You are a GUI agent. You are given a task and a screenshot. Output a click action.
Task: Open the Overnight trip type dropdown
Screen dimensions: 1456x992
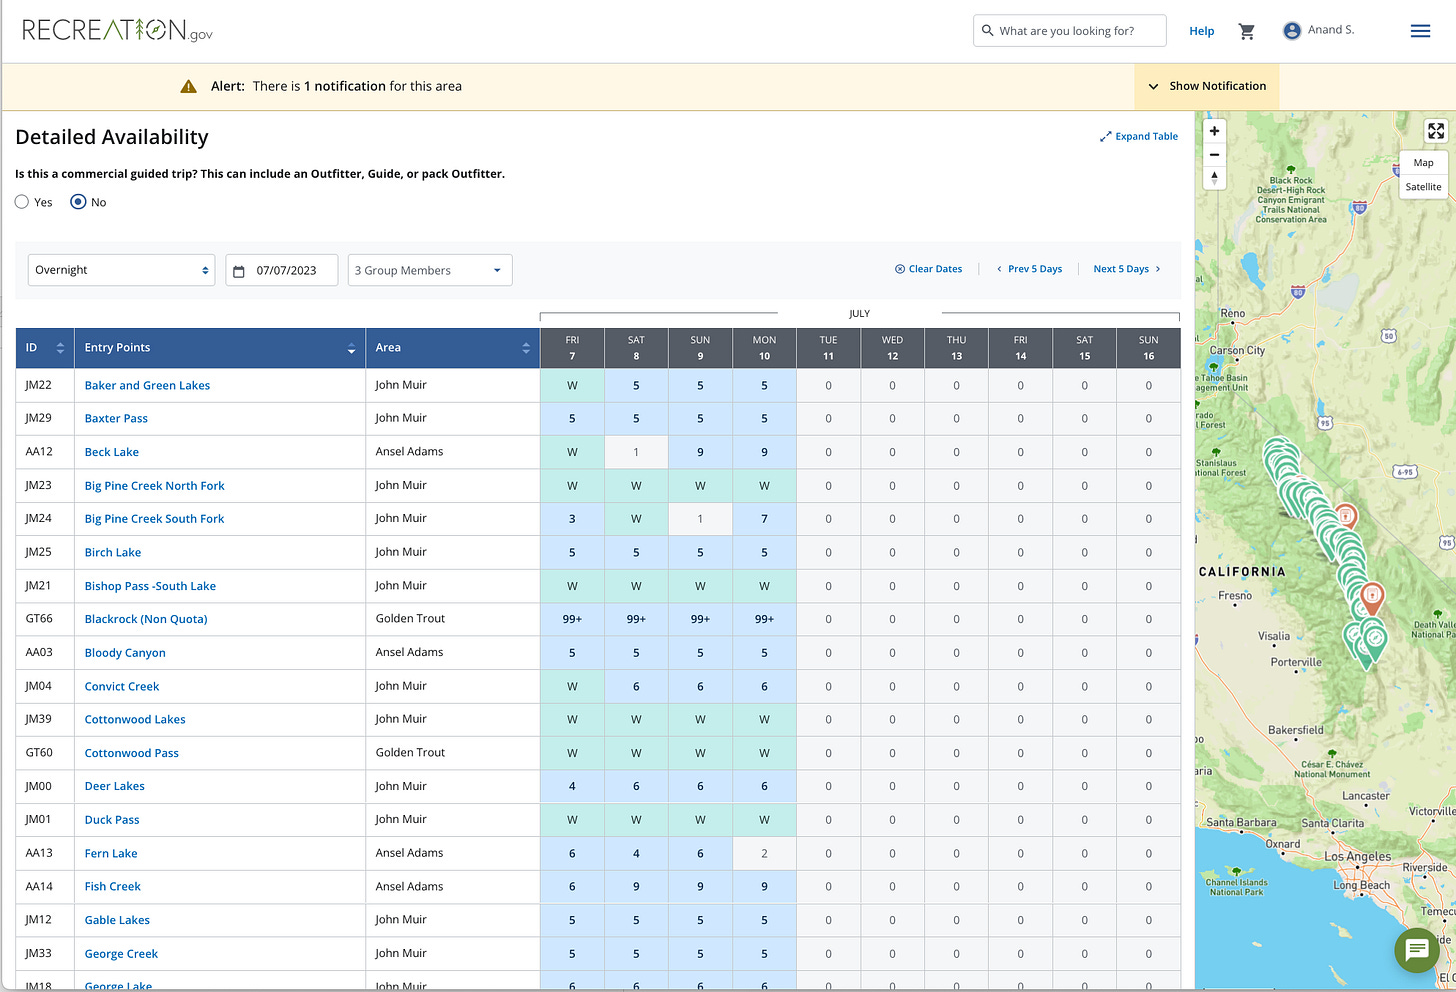121,270
